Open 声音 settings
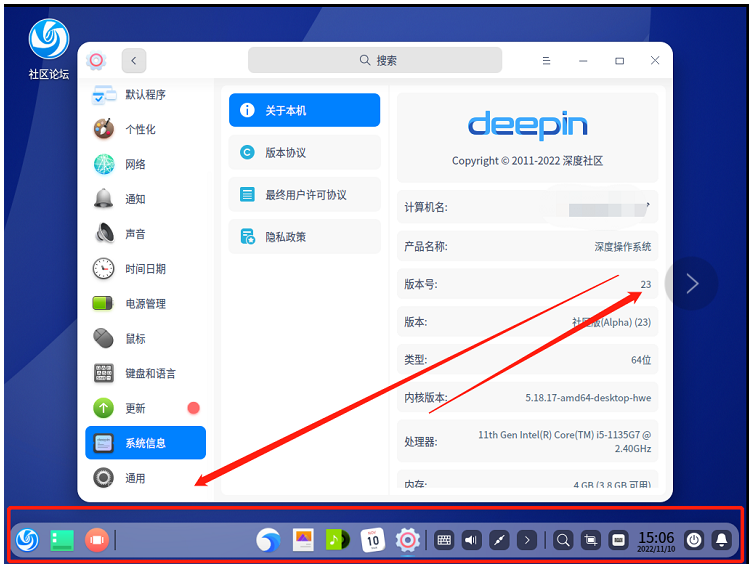749x569 pixels. coord(145,234)
